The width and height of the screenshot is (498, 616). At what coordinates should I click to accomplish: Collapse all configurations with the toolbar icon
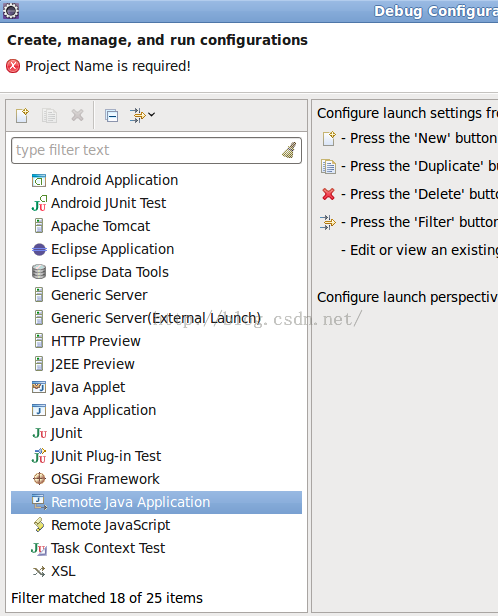(x=112, y=116)
